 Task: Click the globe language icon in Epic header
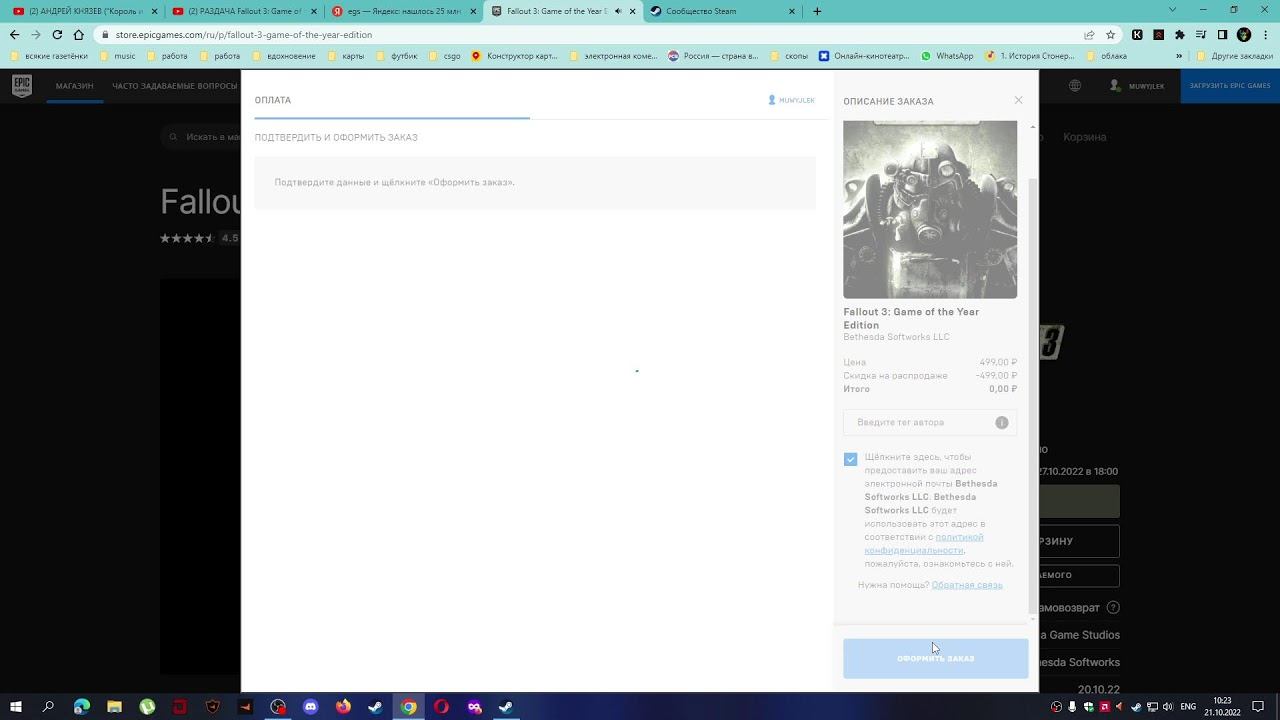coord(1075,86)
